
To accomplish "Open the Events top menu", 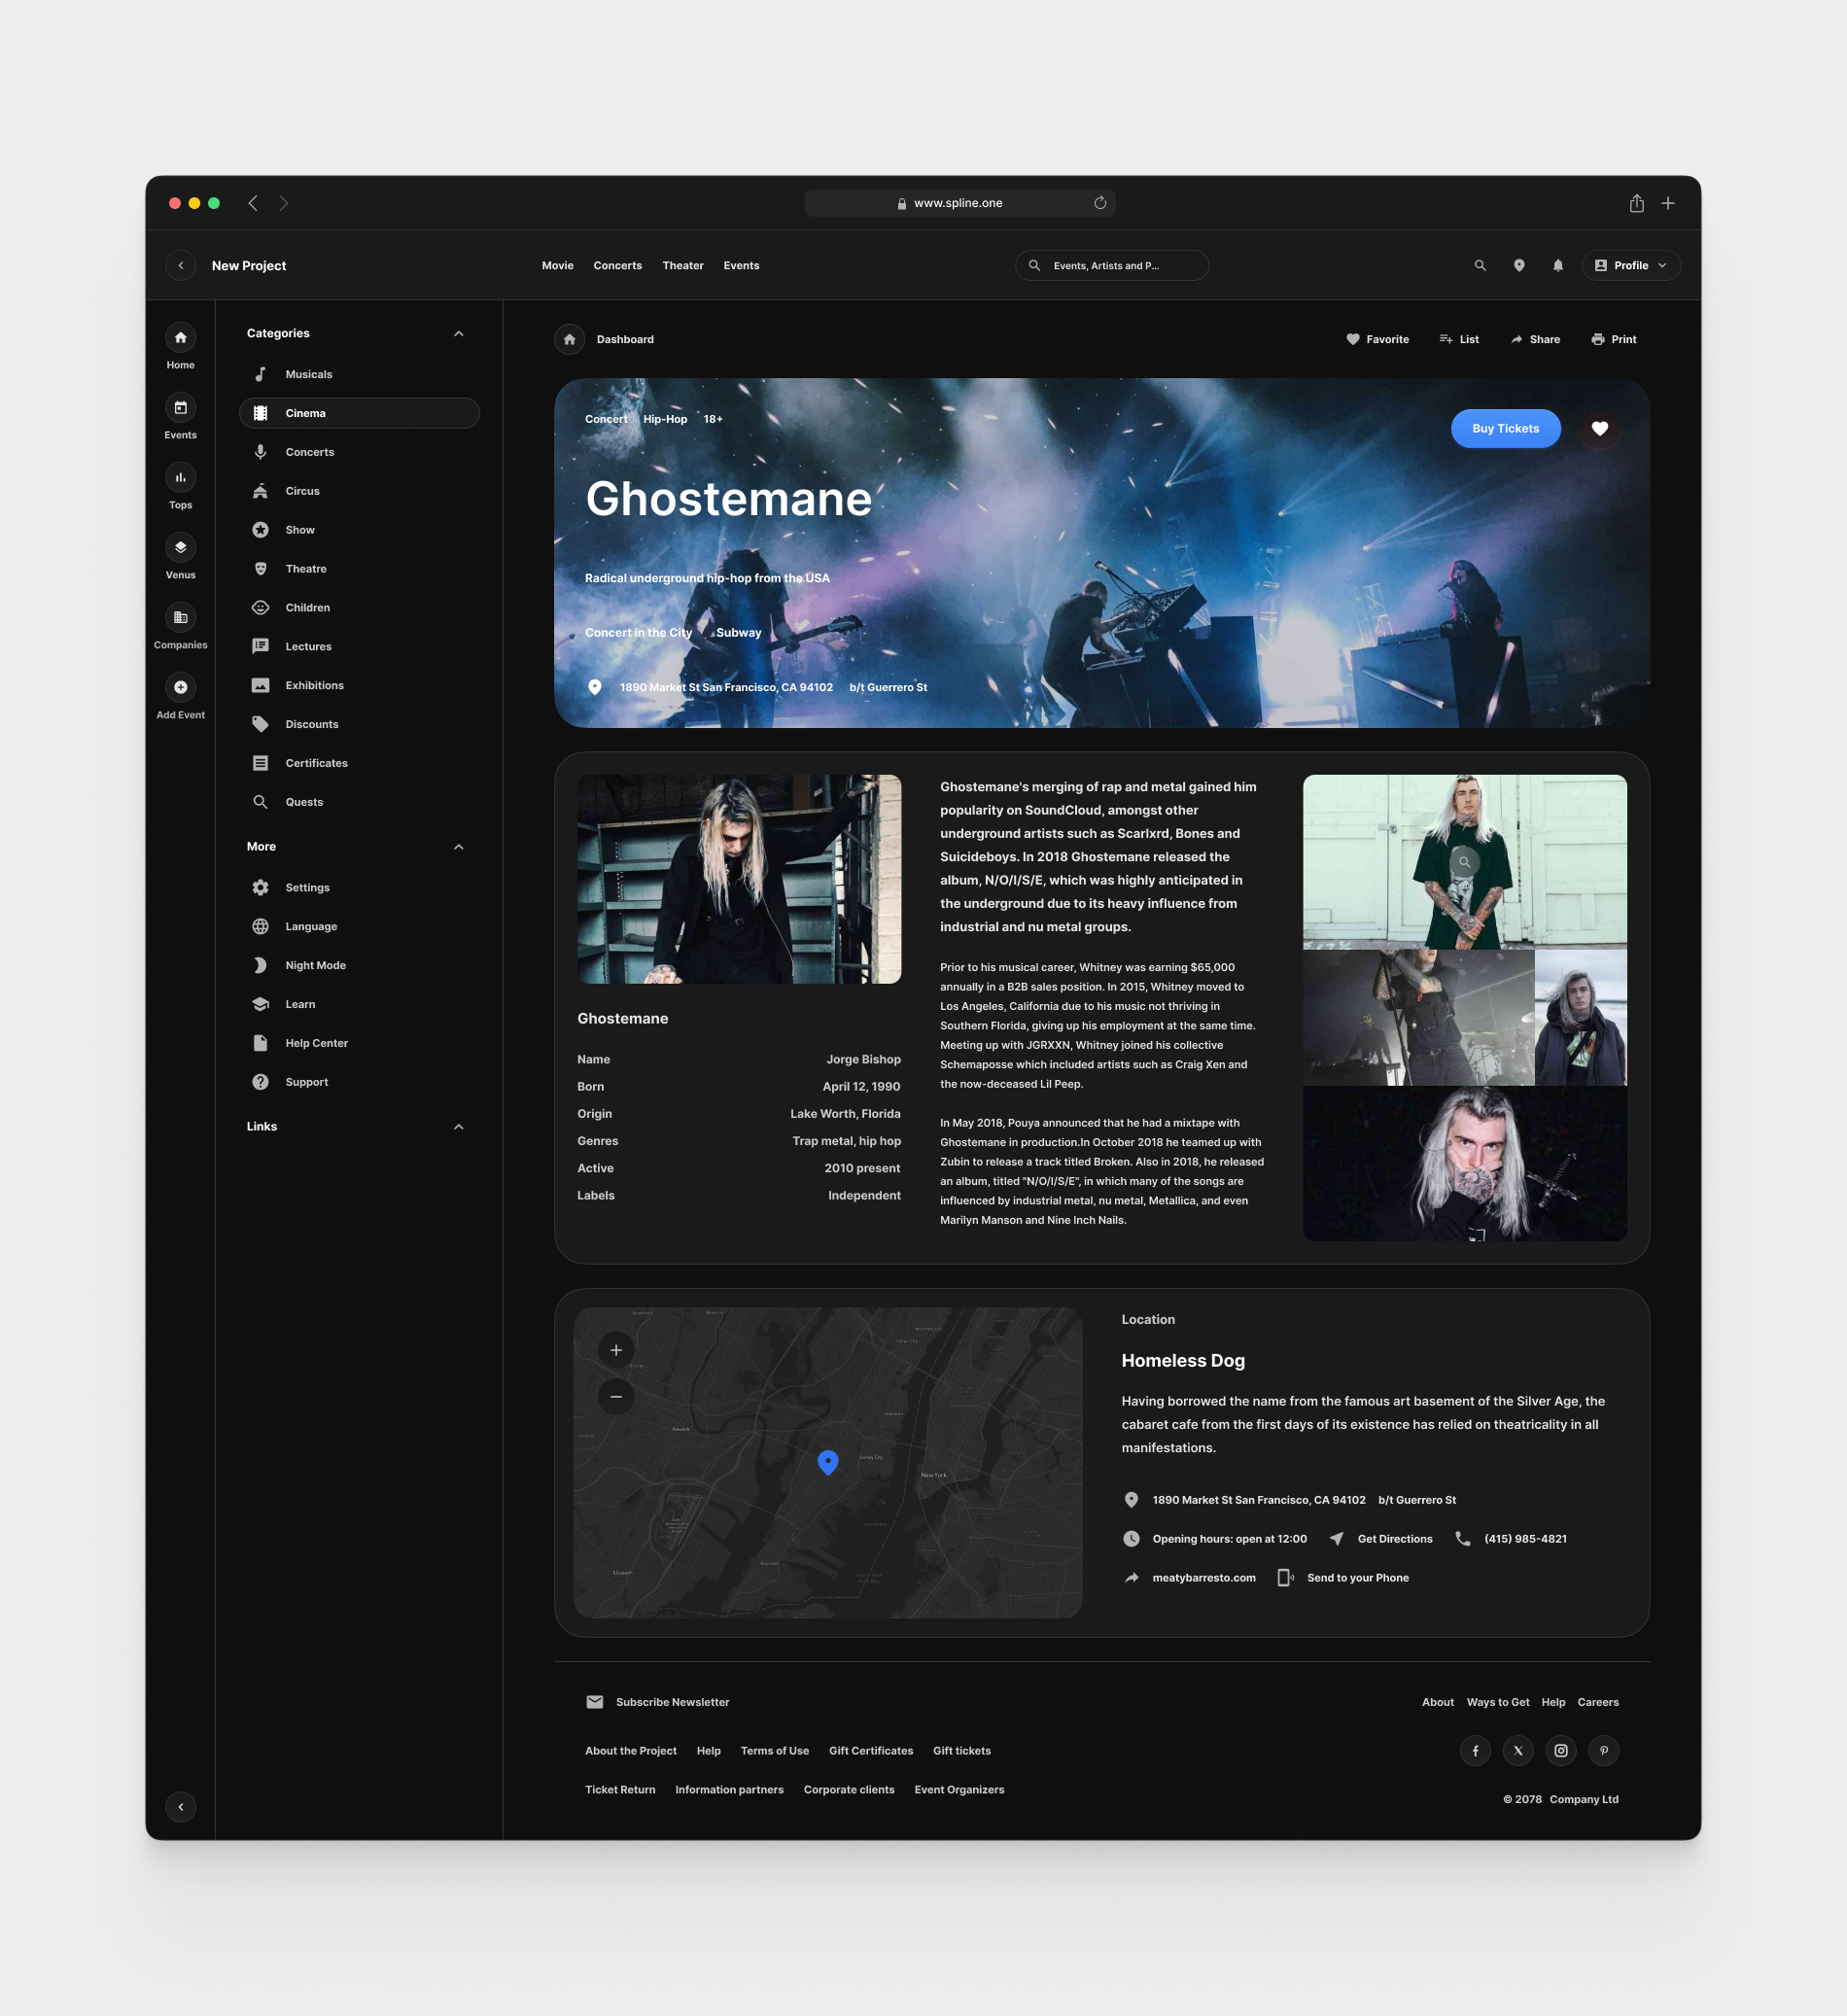I will click(x=741, y=266).
